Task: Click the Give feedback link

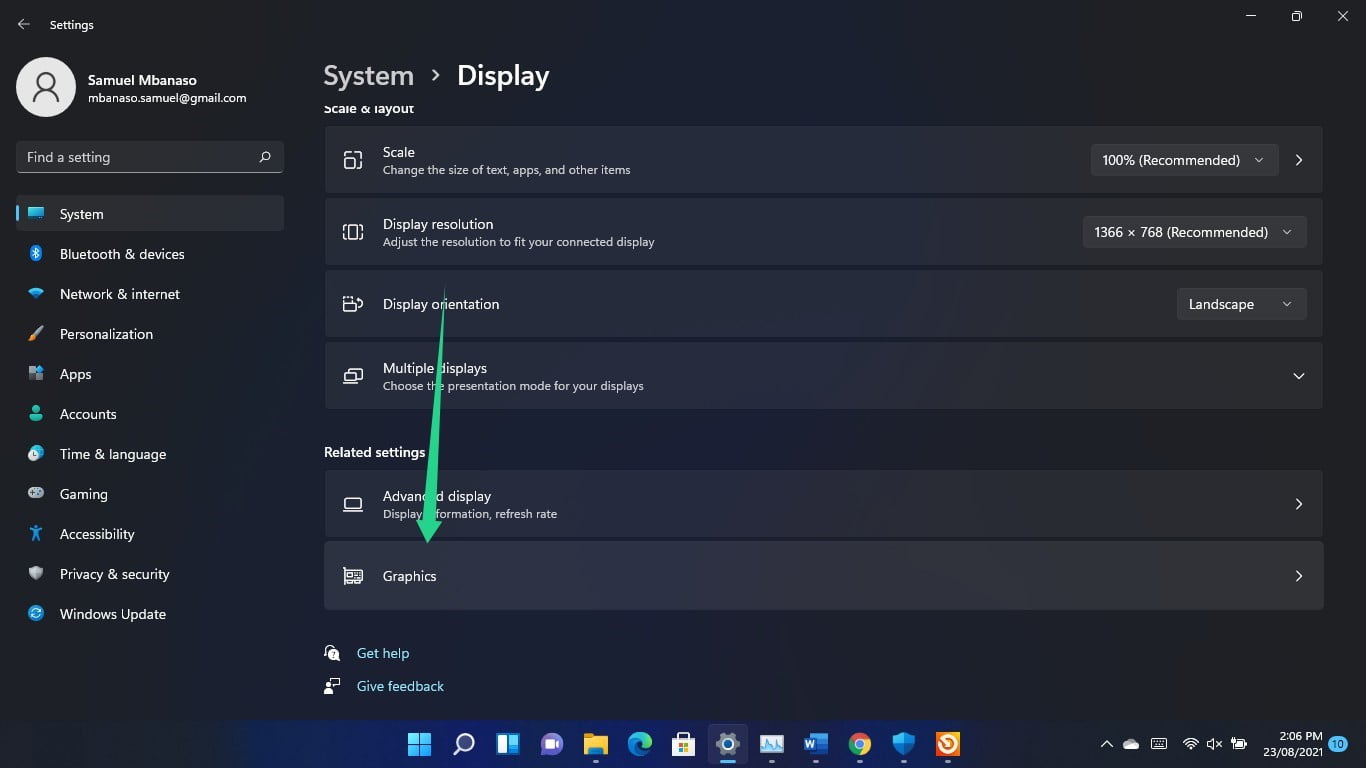Action: tap(400, 686)
